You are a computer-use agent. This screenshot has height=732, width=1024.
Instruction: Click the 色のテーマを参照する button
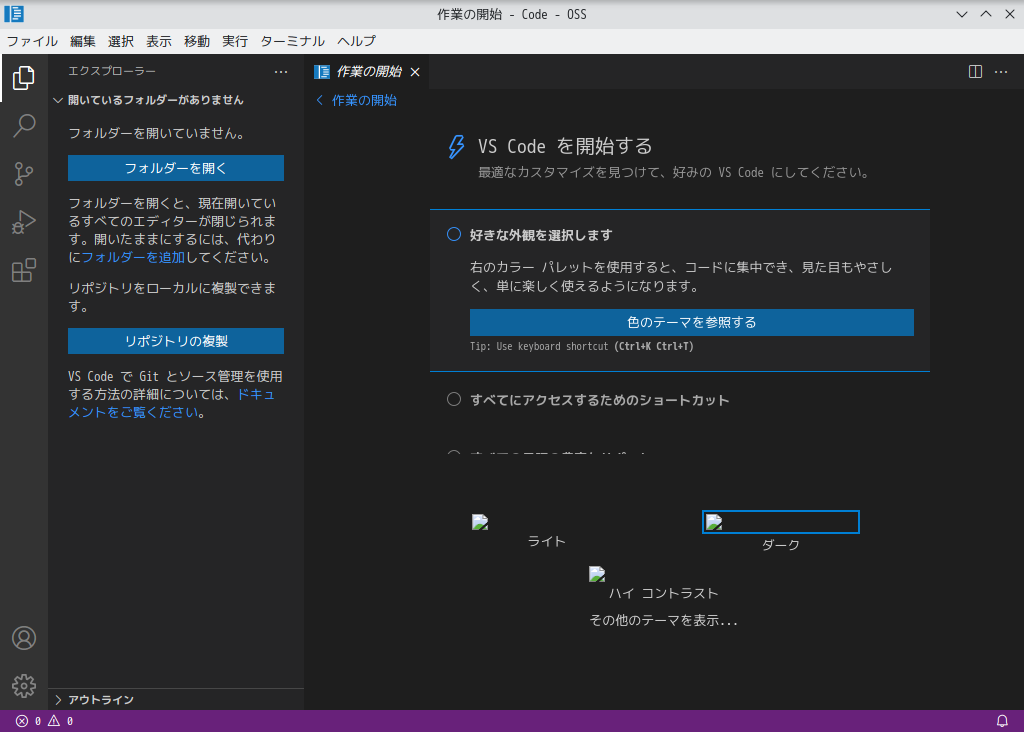tap(692, 323)
